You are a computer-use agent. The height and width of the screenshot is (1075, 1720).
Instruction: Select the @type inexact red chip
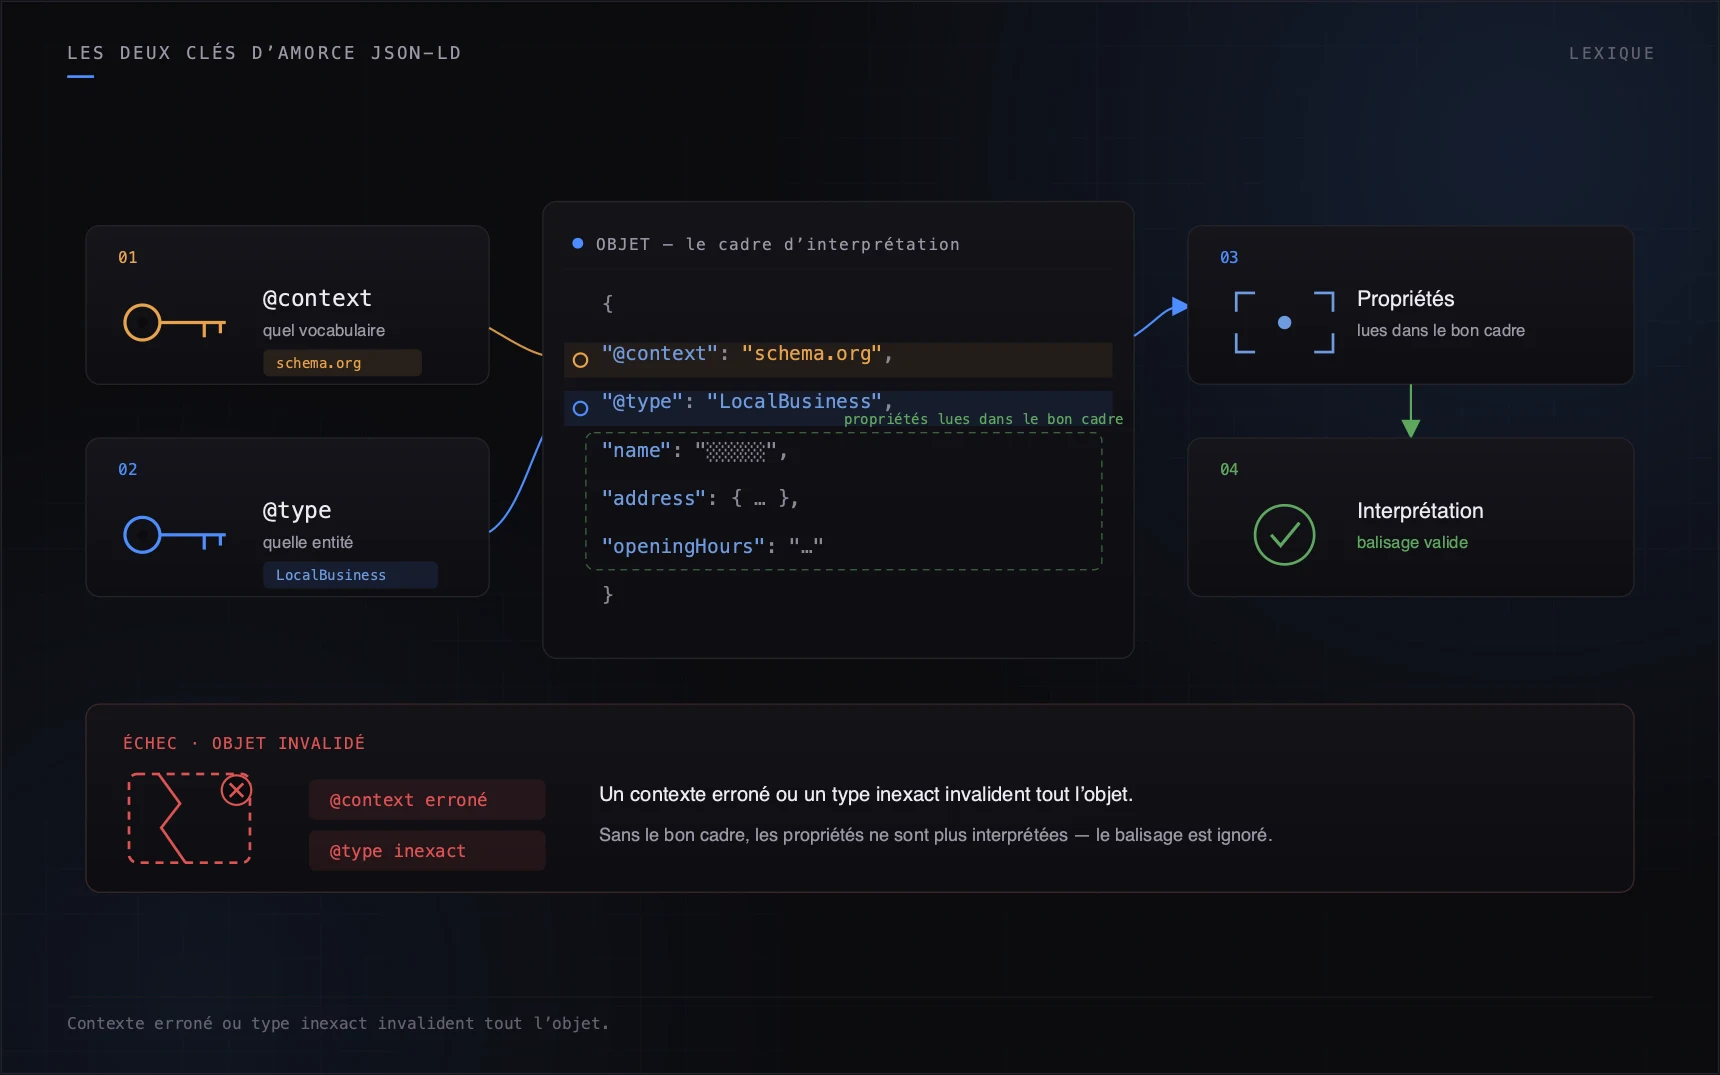(x=427, y=850)
